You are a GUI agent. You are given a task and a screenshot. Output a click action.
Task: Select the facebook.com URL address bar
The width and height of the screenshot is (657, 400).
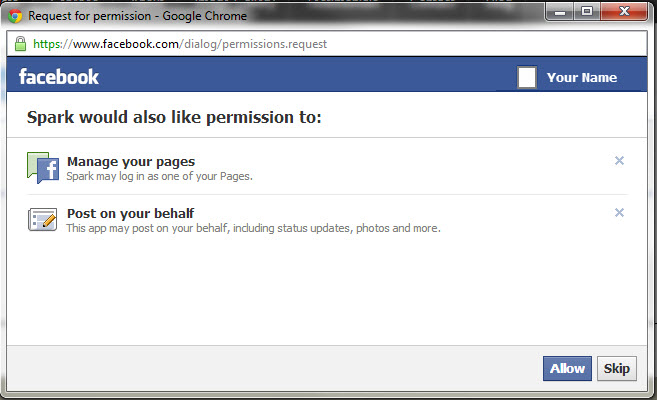(327, 44)
